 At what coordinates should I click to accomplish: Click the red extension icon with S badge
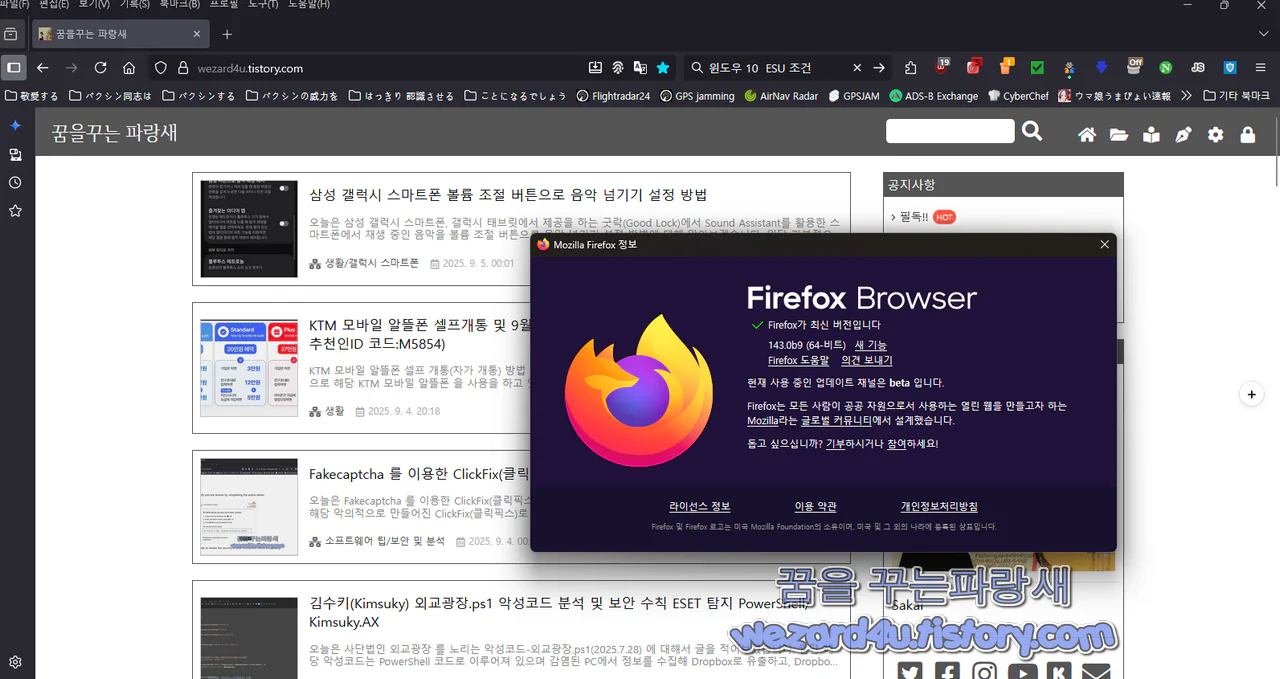coord(973,67)
